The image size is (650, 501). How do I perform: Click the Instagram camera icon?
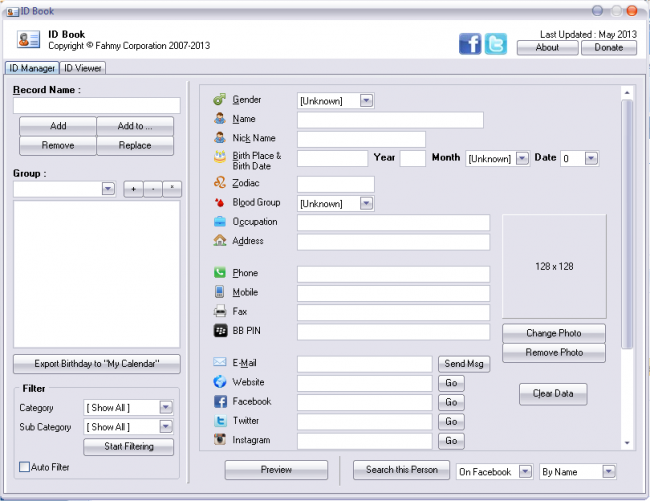pyautogui.click(x=220, y=440)
